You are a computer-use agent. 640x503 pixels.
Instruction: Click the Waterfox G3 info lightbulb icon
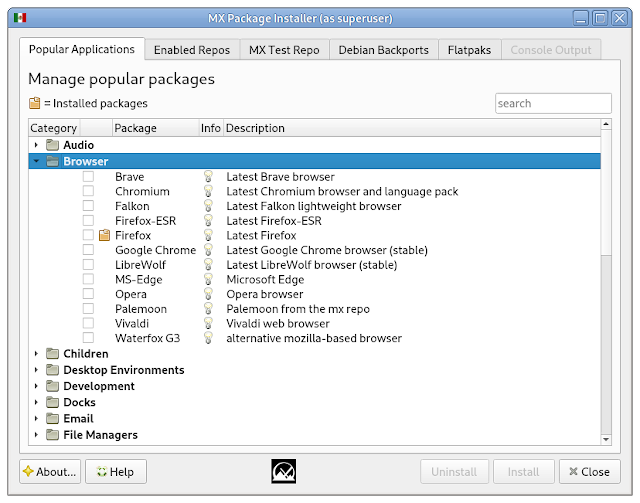point(208,338)
